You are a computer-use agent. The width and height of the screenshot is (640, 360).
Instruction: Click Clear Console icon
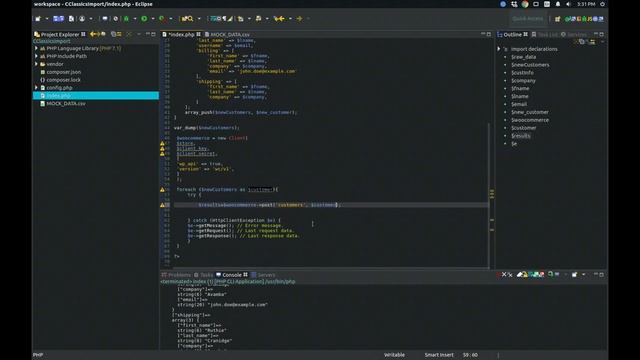pos(520,274)
